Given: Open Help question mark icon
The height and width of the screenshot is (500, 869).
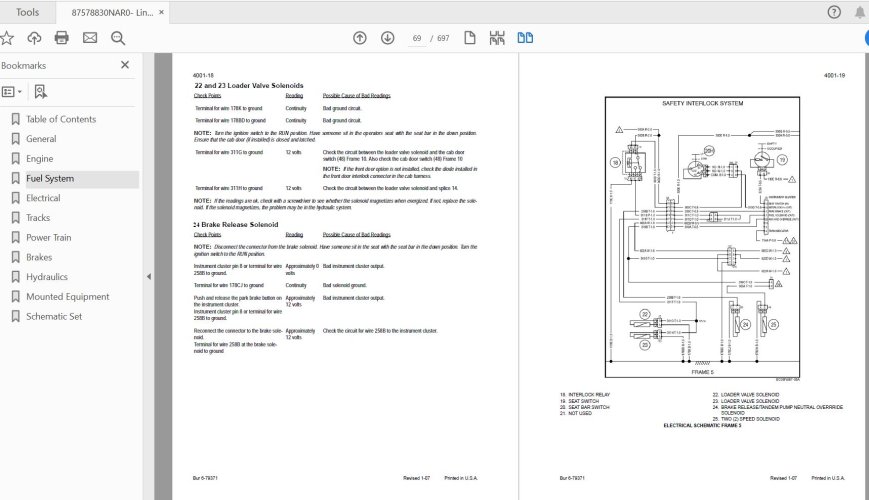Looking at the screenshot, I should pos(834,12).
